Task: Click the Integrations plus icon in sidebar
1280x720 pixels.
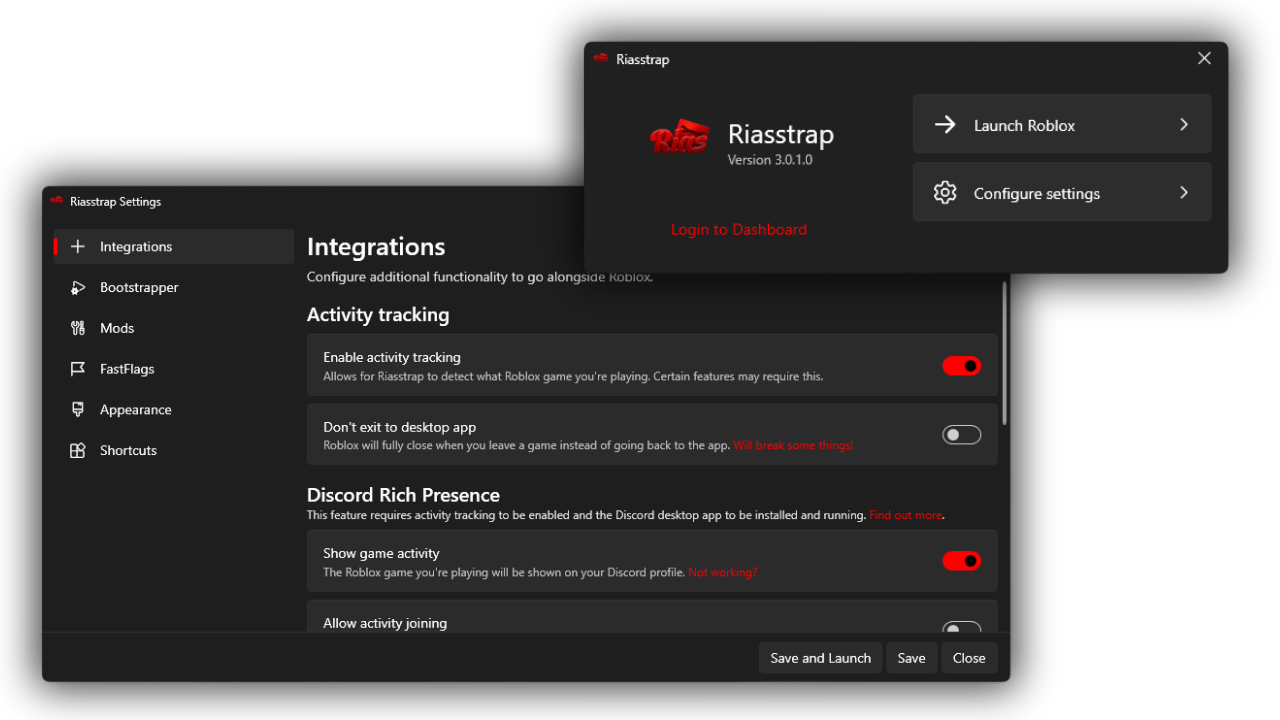Action: click(x=78, y=247)
